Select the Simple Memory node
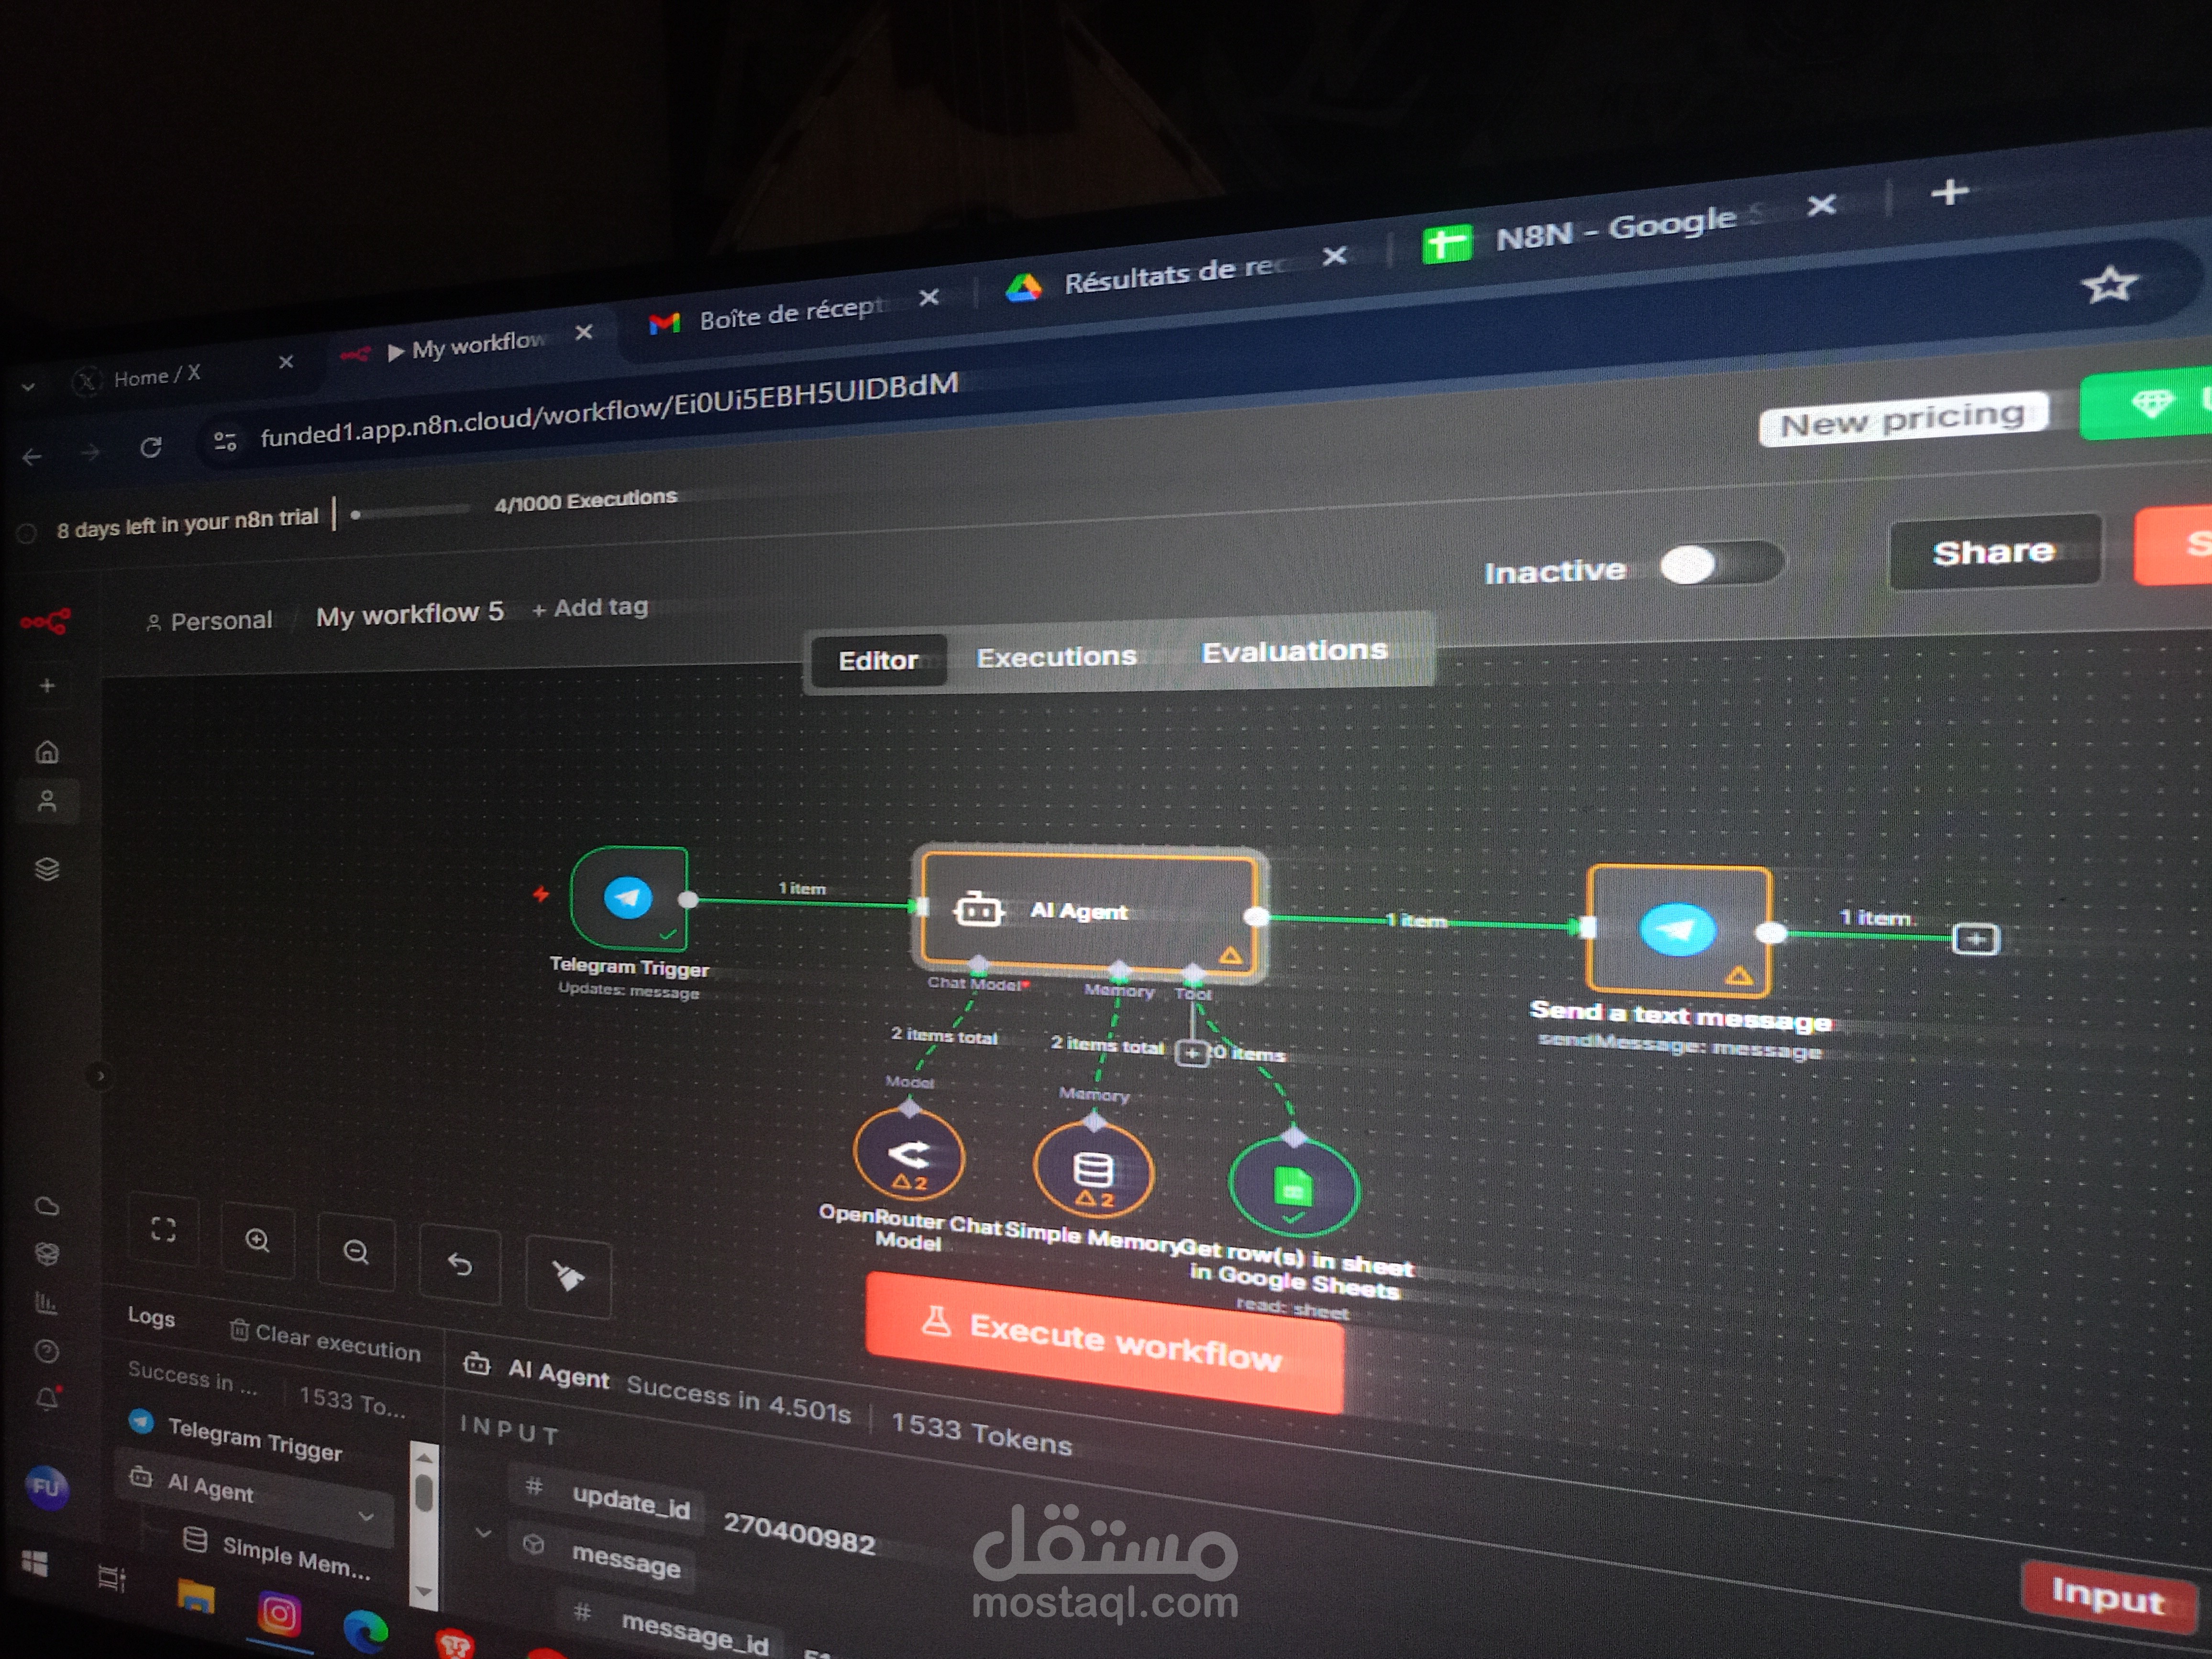The width and height of the screenshot is (2212, 1659). tap(1093, 1170)
